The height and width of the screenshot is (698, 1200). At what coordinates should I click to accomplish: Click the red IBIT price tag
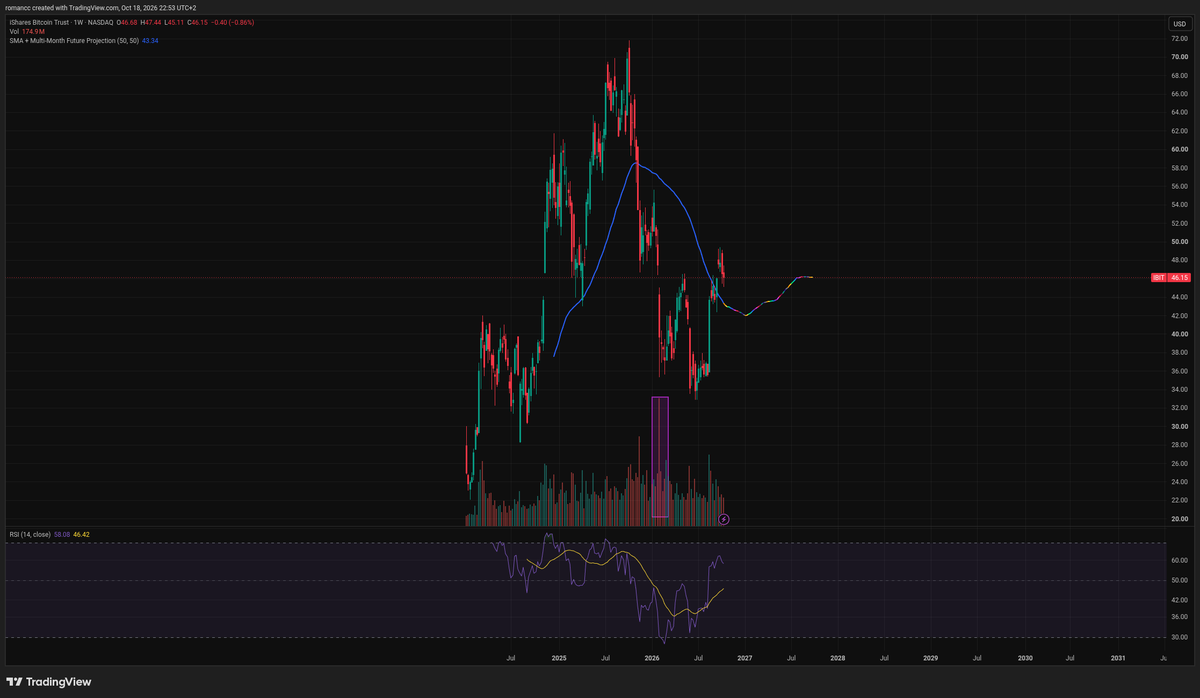click(1170, 277)
